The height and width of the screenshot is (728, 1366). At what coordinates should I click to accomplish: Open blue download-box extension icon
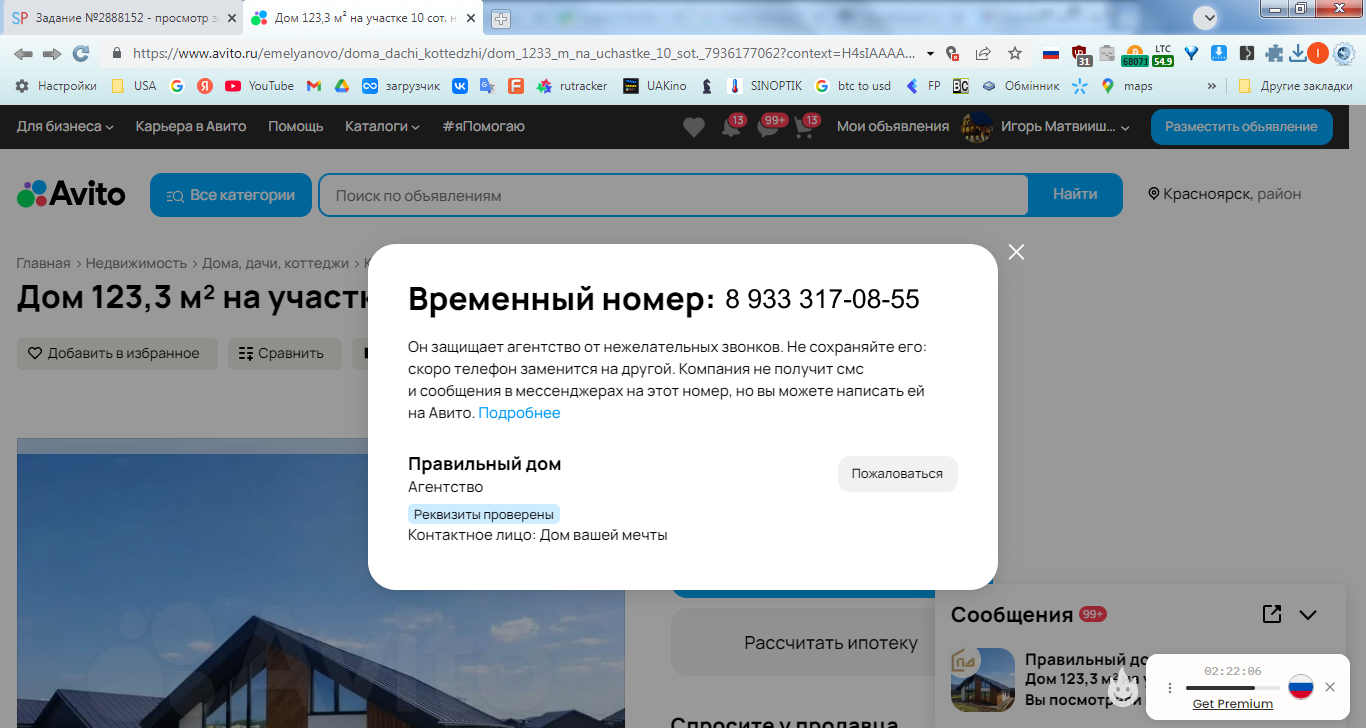click(x=1219, y=53)
